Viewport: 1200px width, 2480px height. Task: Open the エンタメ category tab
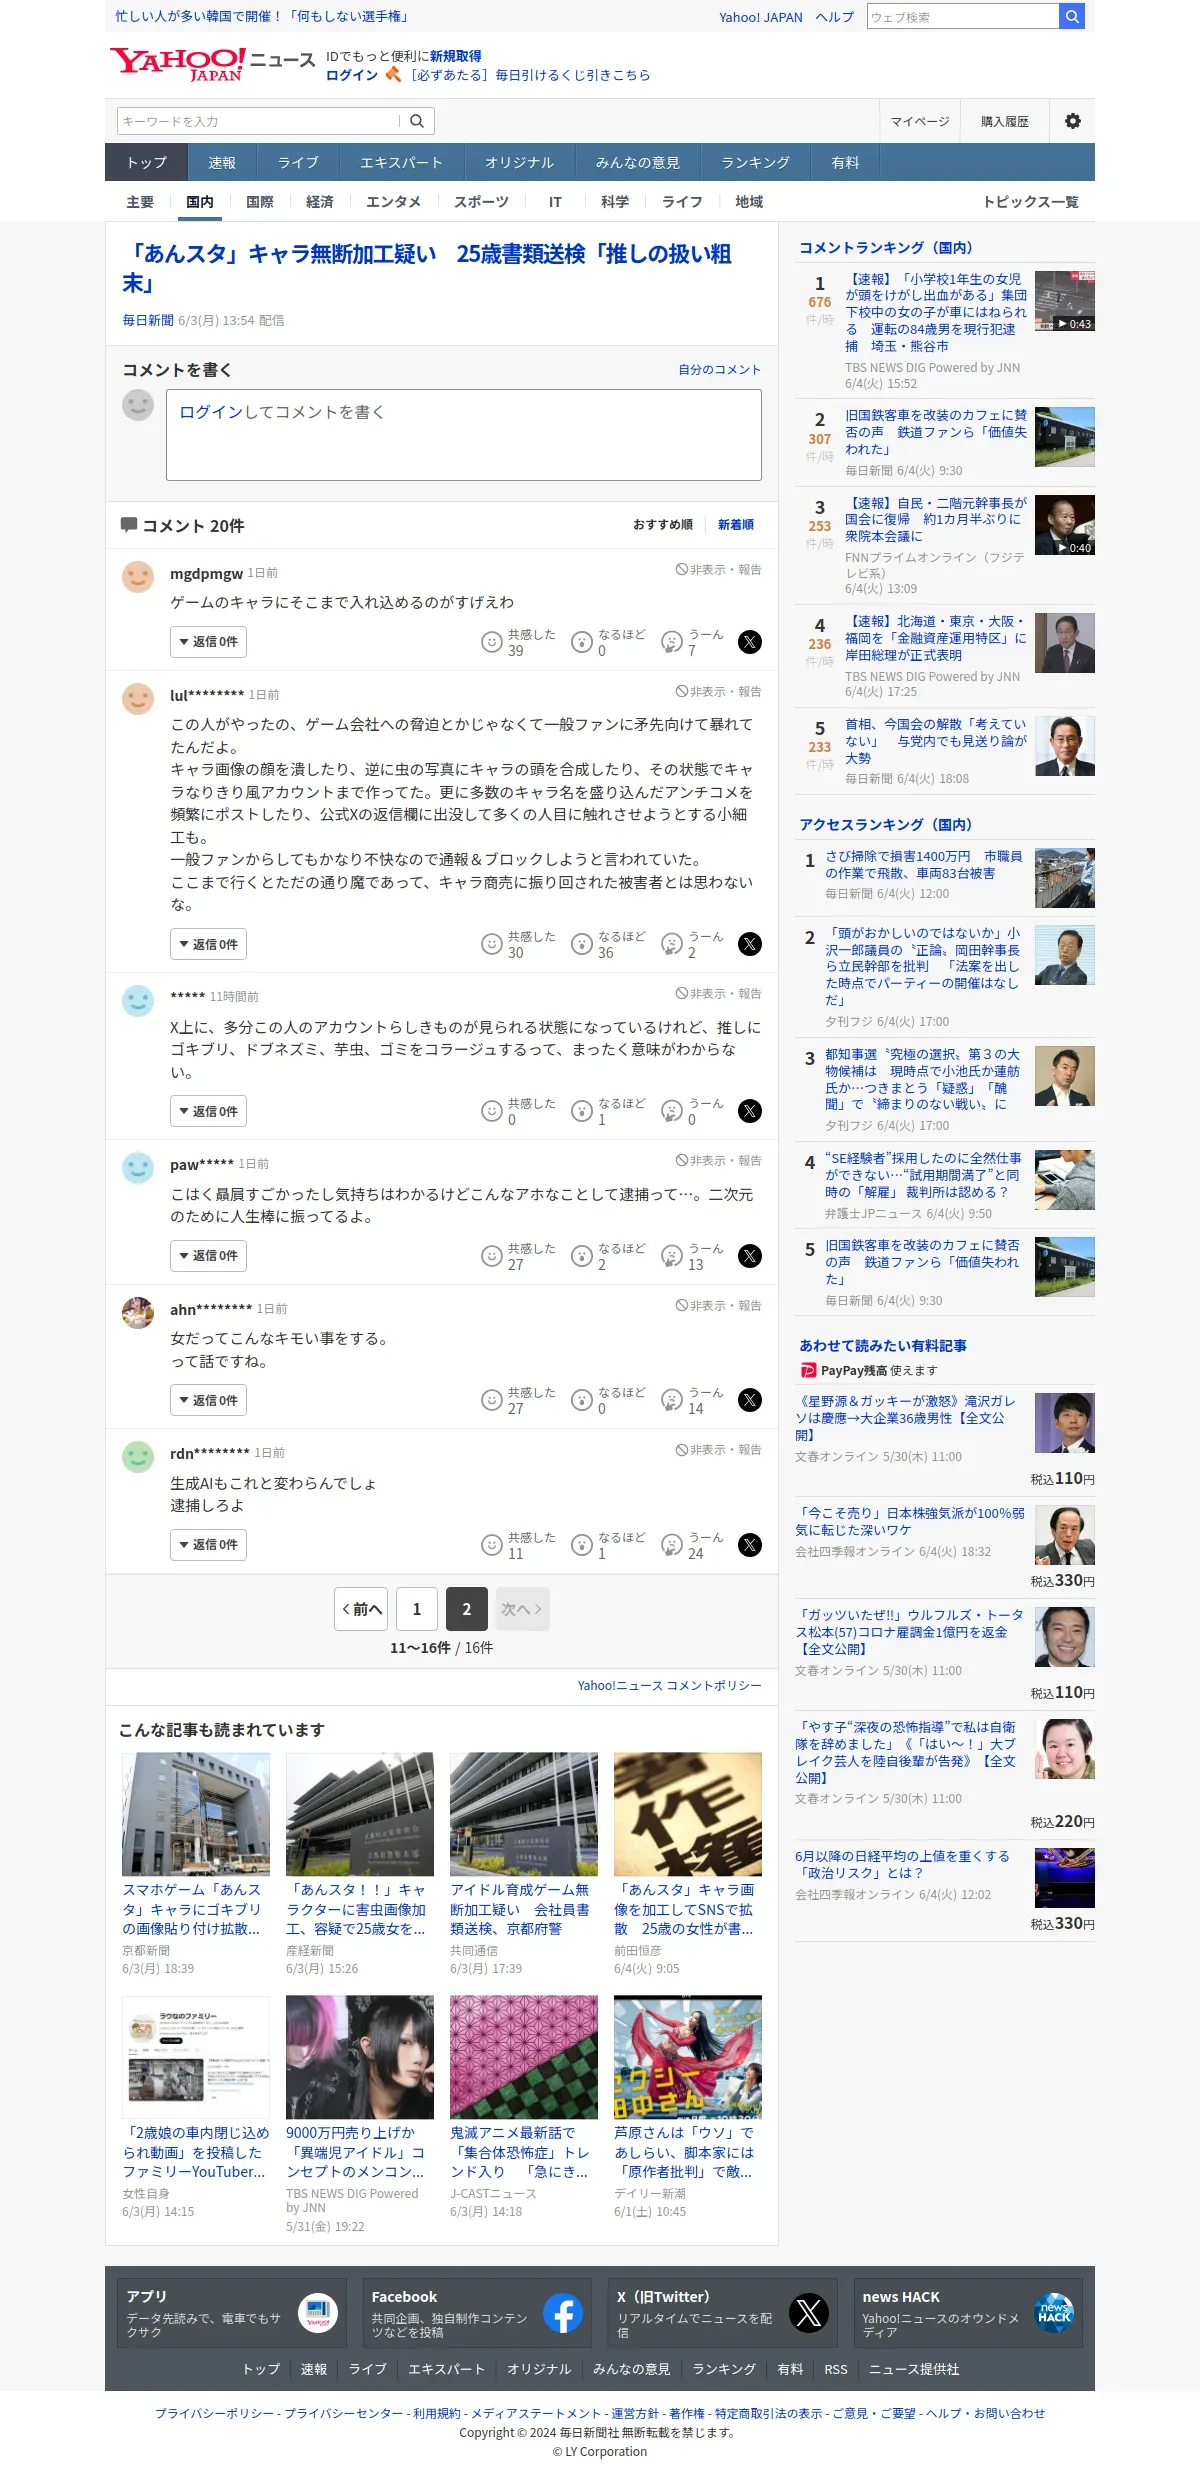click(x=393, y=202)
